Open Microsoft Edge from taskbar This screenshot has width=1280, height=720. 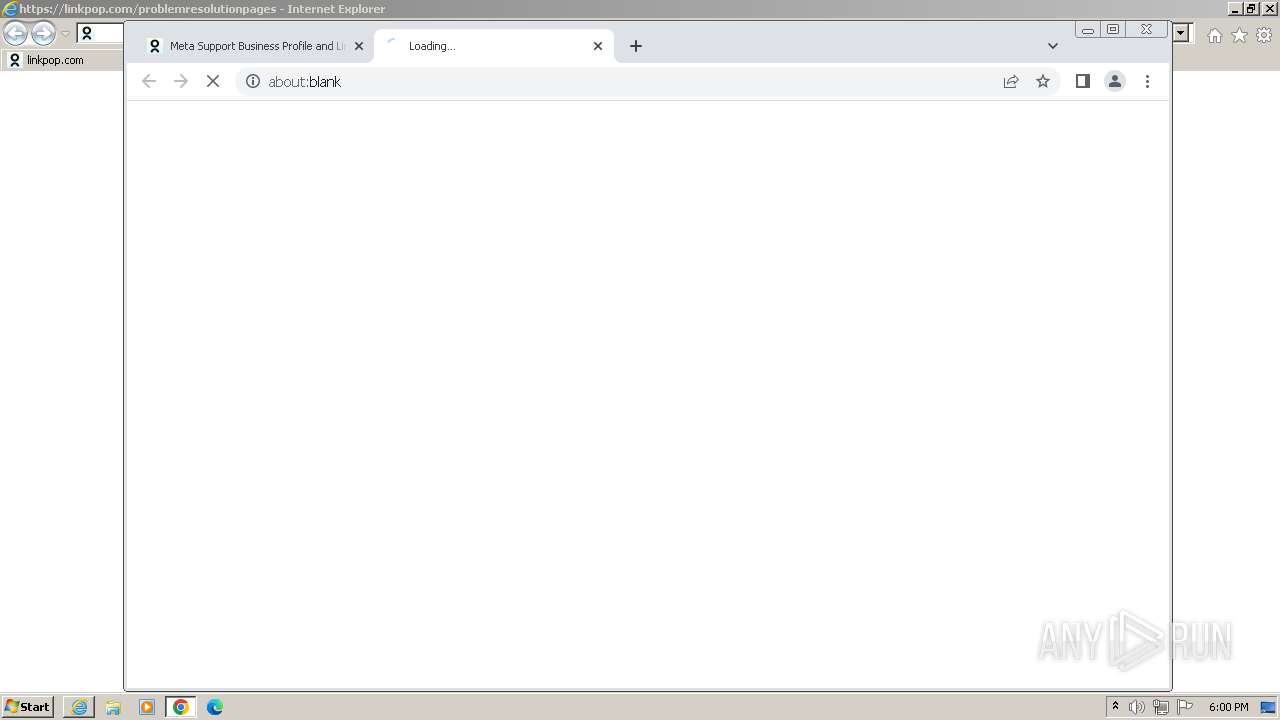point(215,707)
